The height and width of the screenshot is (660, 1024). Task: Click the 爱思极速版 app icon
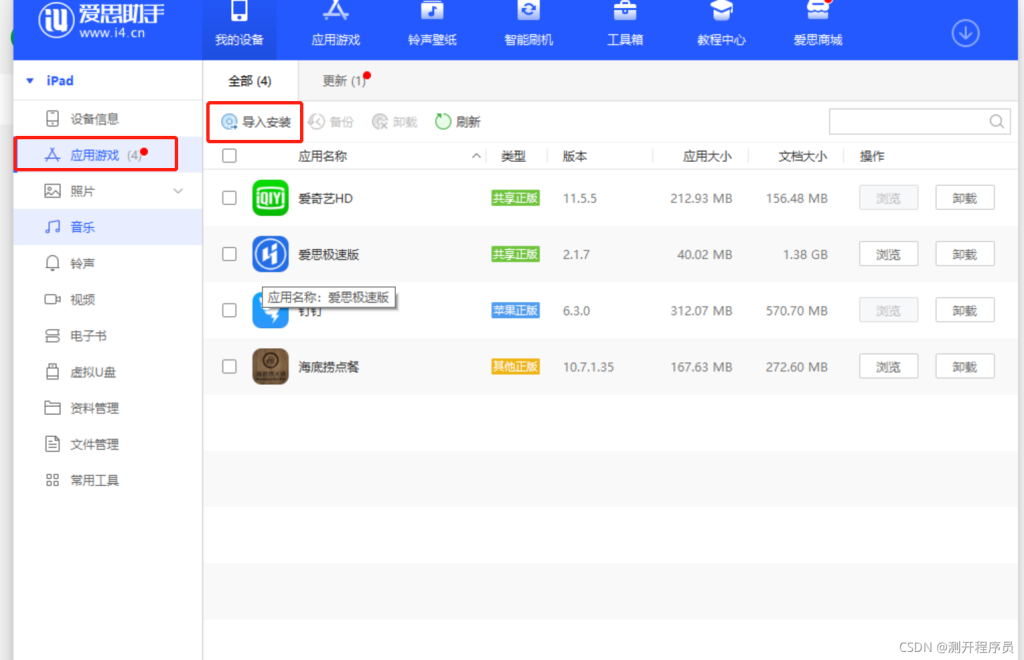(270, 254)
